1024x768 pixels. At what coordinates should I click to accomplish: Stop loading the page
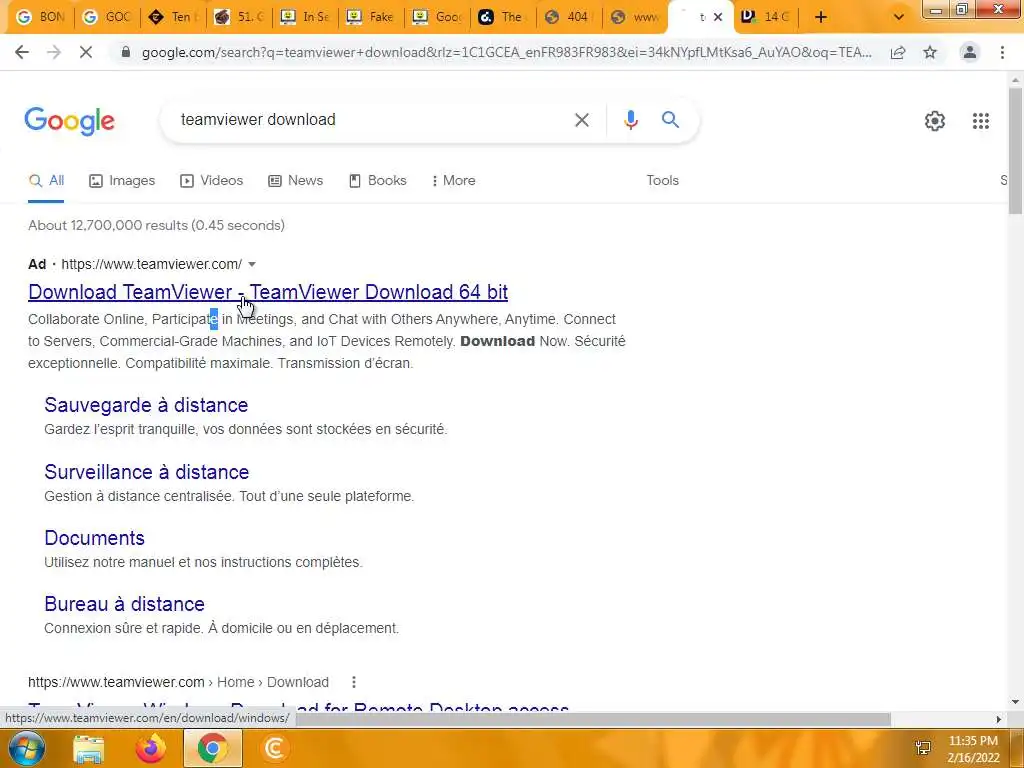(86, 52)
